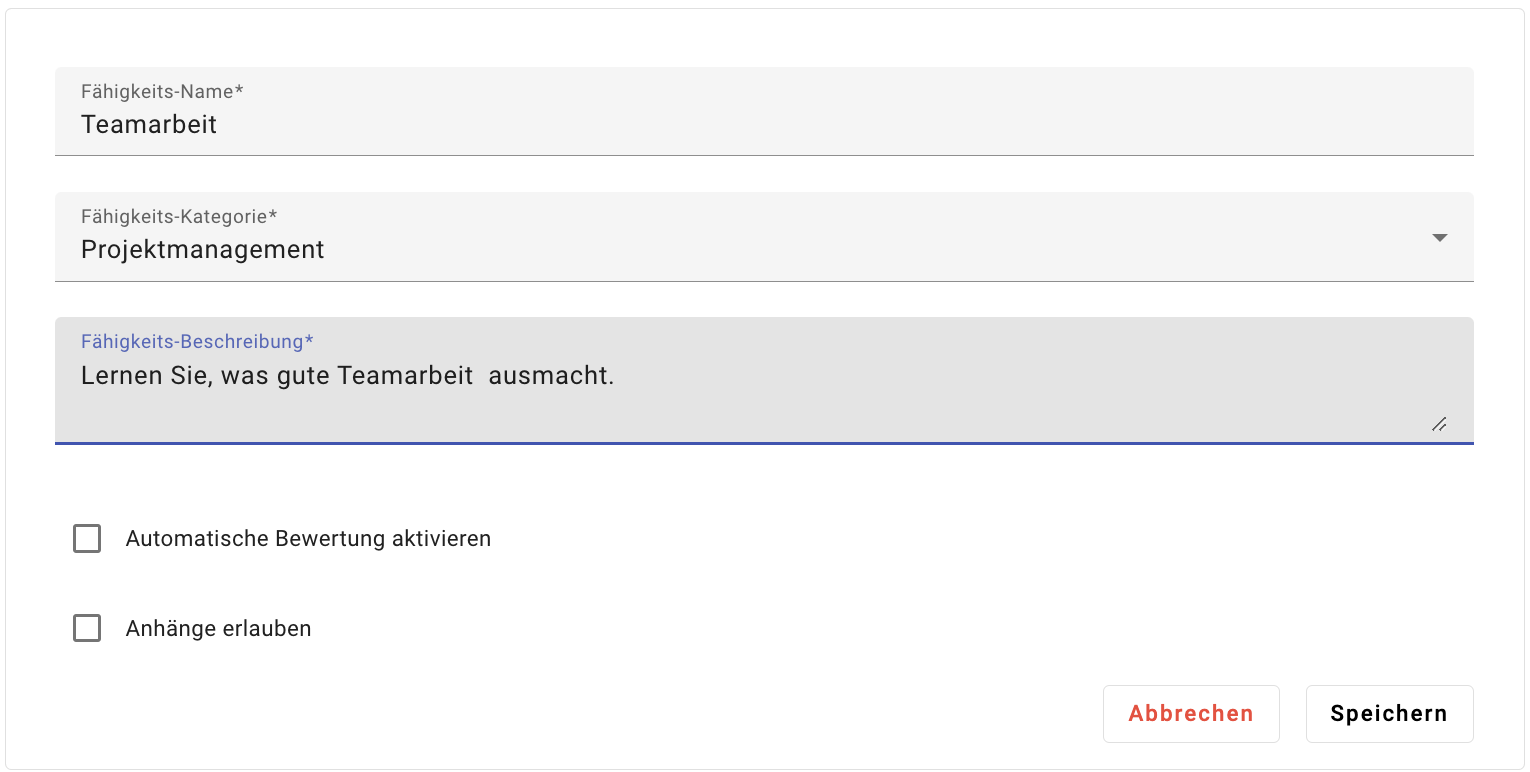Viewport: 1530px width, 772px height.
Task: Enable the Automatische Bewertung aktivieren checkbox
Action: coord(87,539)
